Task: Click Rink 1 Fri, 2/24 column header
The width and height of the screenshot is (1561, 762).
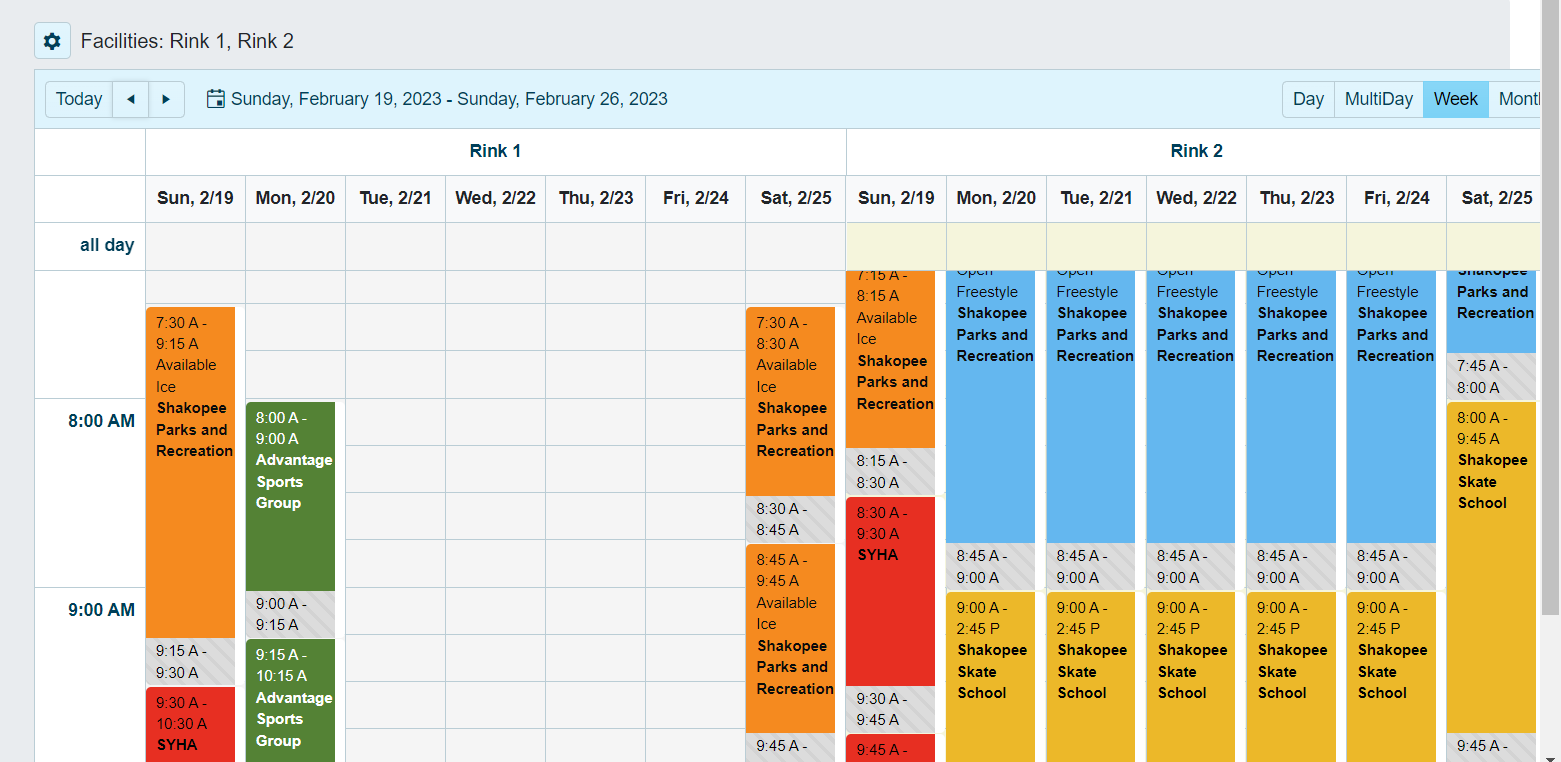Action: tap(695, 198)
